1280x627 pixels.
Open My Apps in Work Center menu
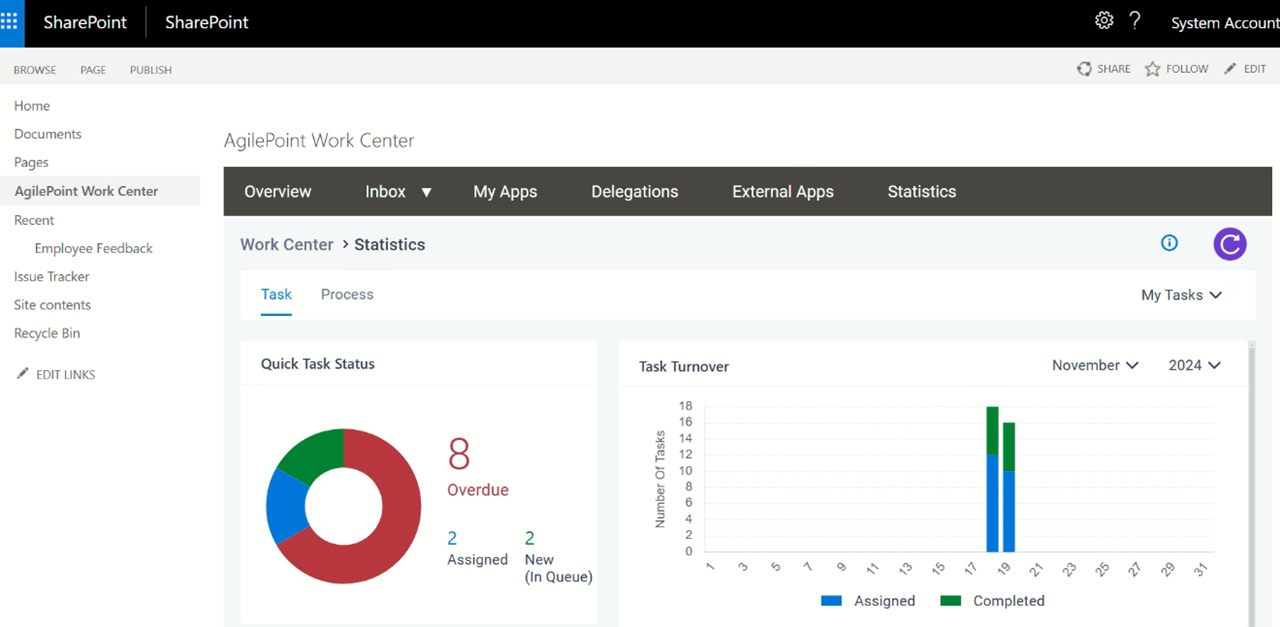505,191
